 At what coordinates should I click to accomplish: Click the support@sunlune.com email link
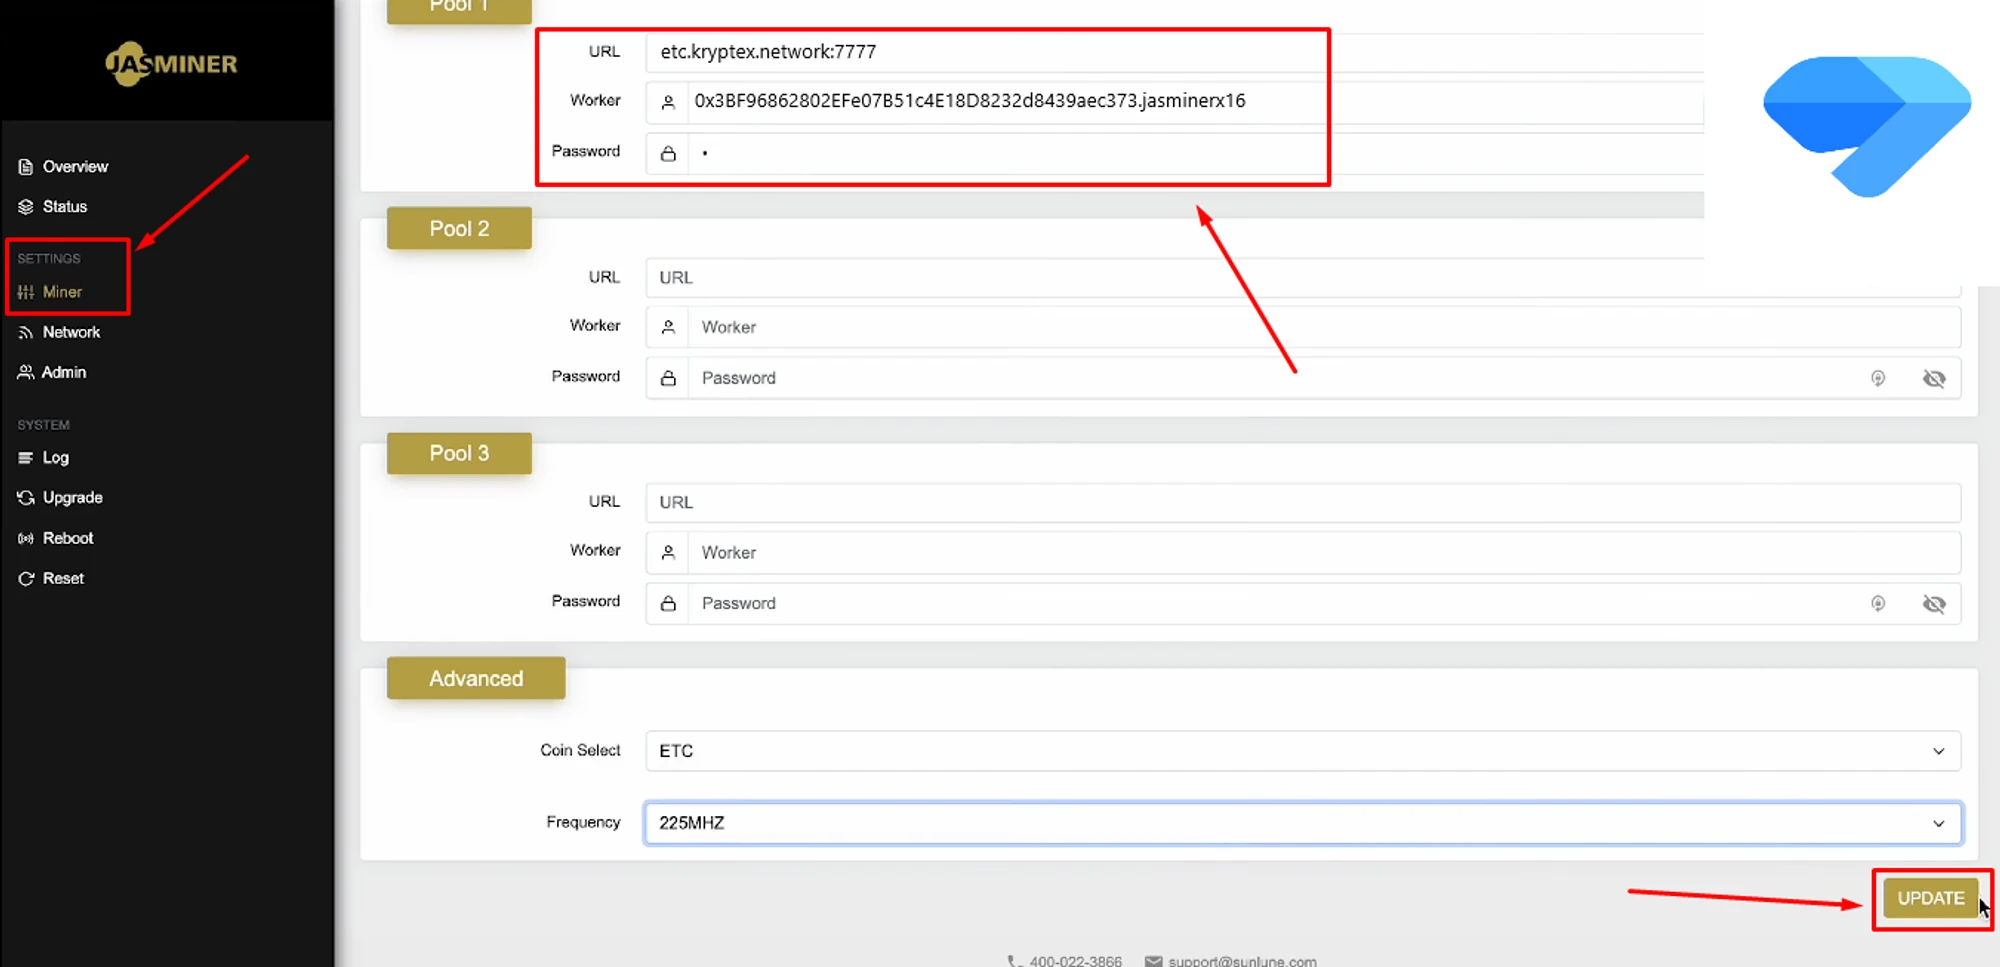point(1241,961)
